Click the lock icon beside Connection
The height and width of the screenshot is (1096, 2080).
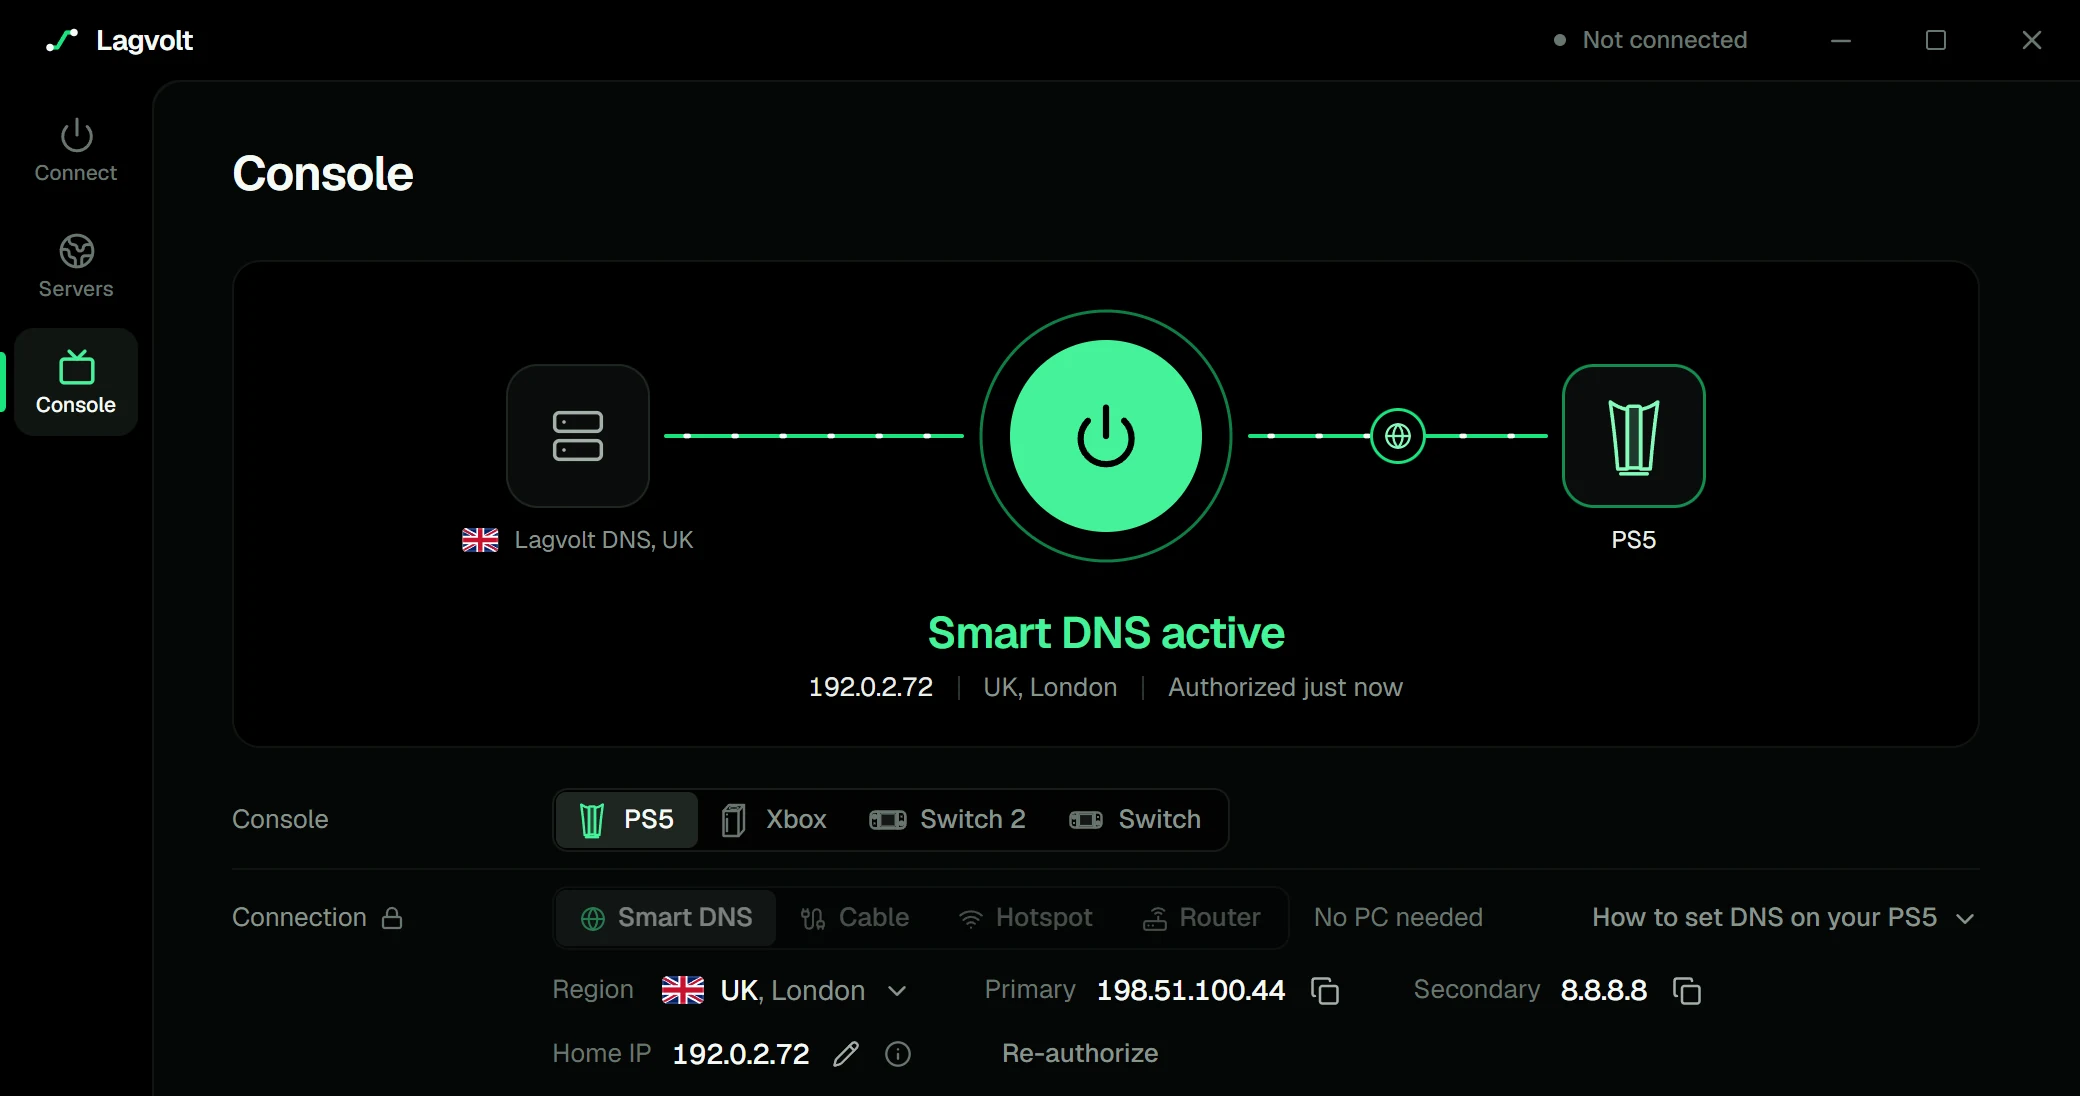pyautogui.click(x=392, y=918)
